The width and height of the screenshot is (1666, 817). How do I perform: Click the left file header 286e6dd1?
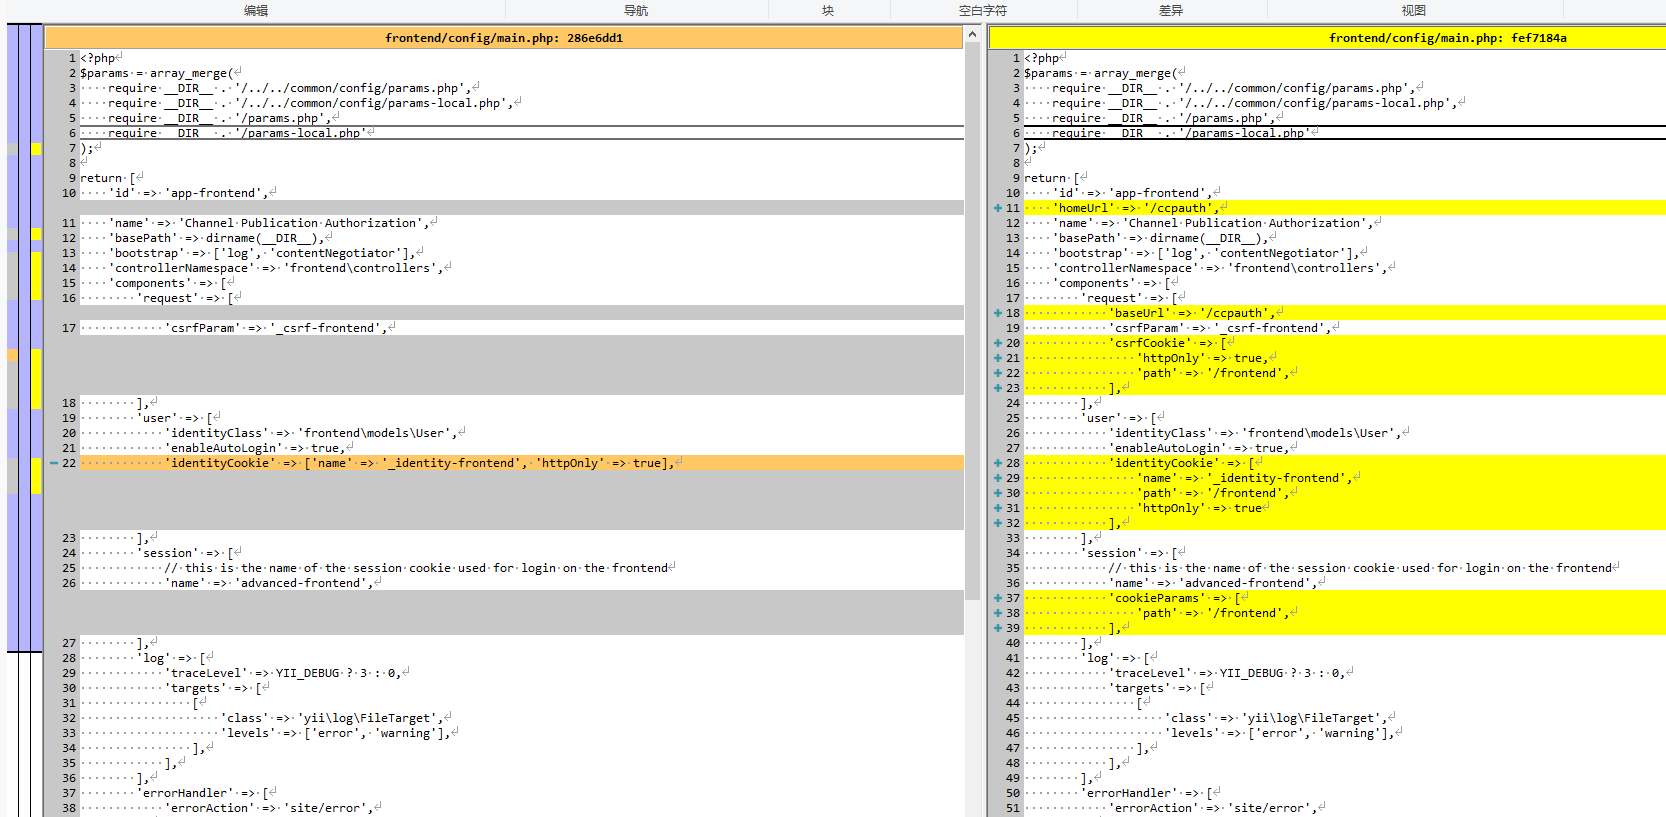coord(504,38)
